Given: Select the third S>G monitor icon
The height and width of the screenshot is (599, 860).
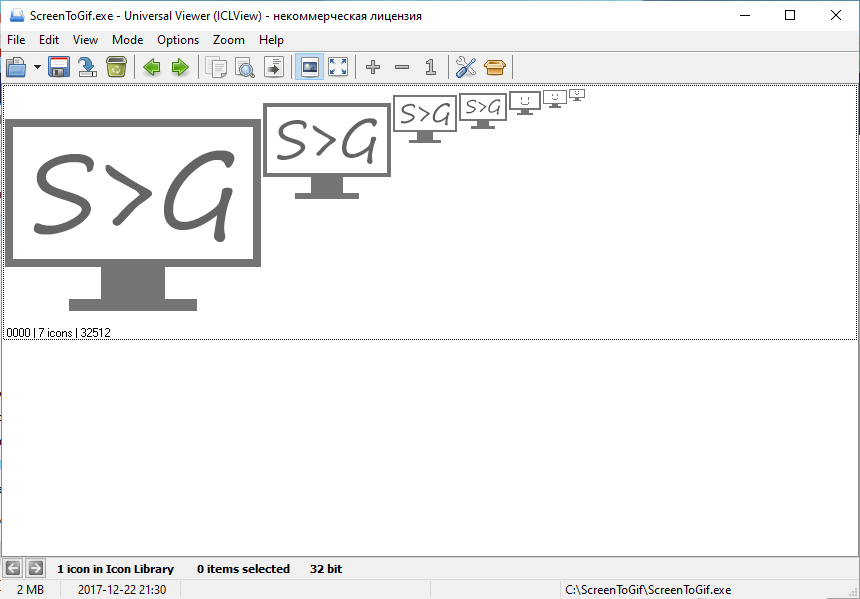Looking at the screenshot, I should point(425,118).
